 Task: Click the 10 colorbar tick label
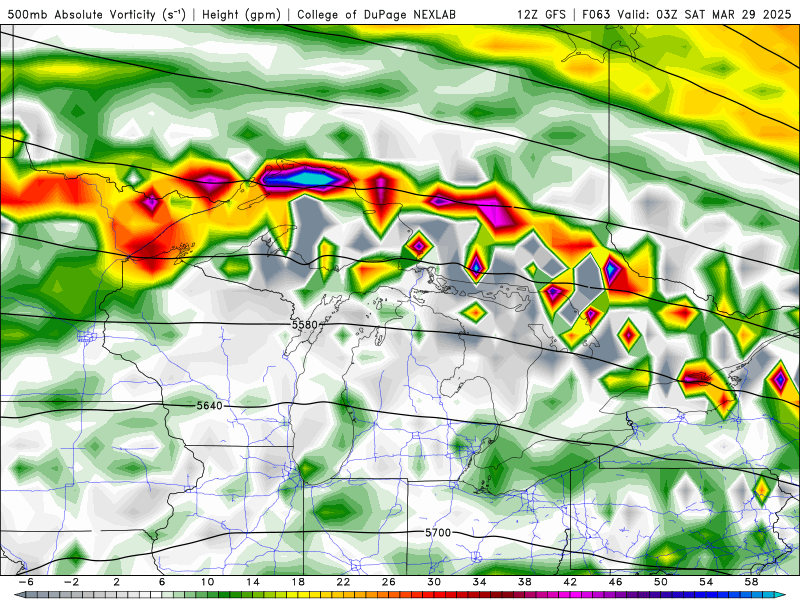pos(207,582)
